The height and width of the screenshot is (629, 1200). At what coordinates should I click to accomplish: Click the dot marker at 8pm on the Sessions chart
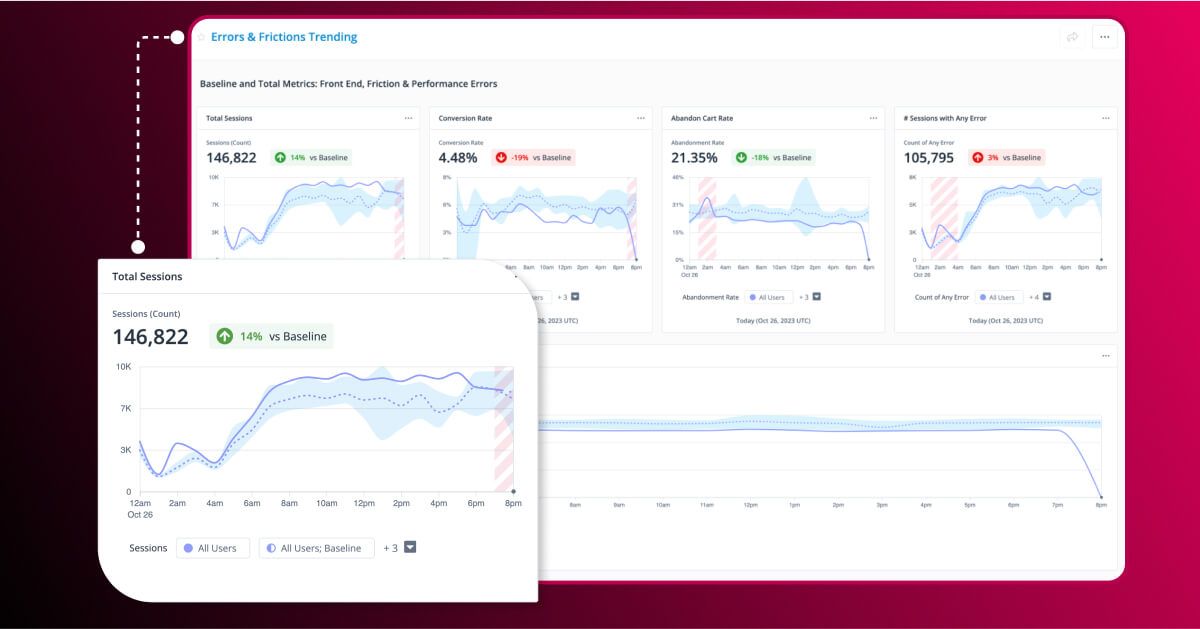click(x=512, y=490)
